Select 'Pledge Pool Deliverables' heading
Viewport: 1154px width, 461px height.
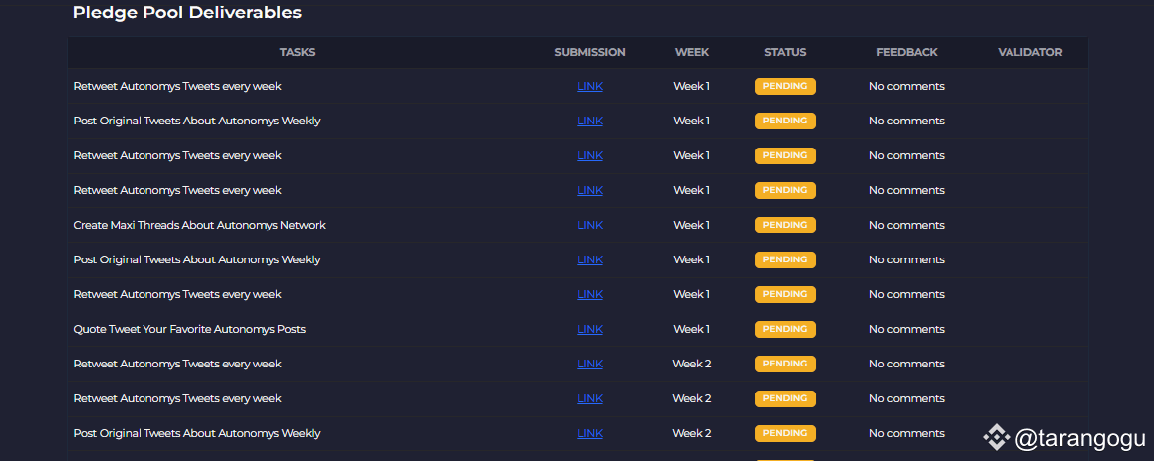(187, 13)
